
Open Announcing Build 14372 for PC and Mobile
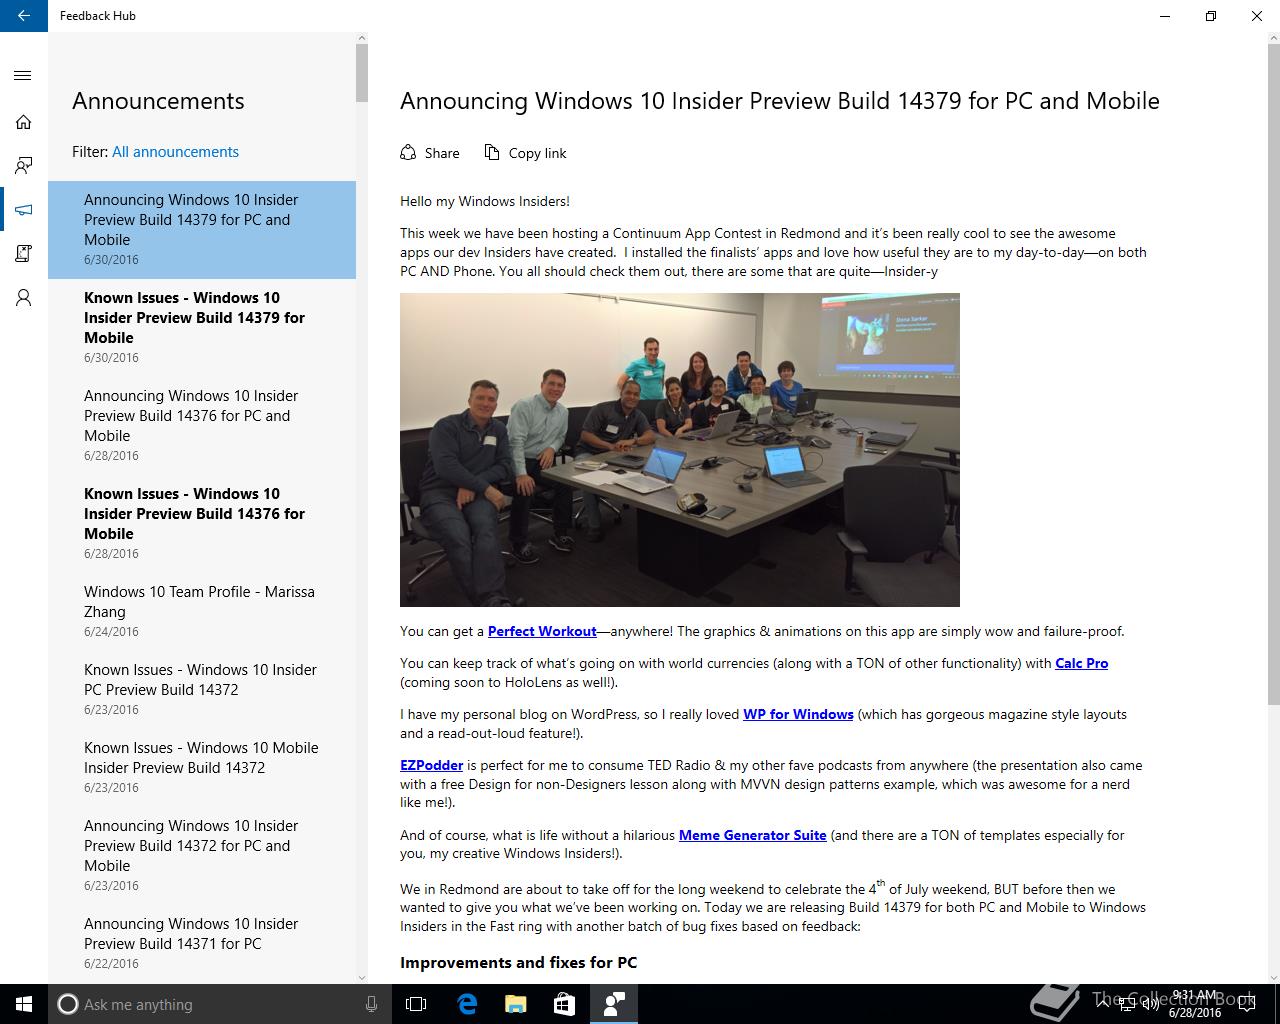(202, 855)
